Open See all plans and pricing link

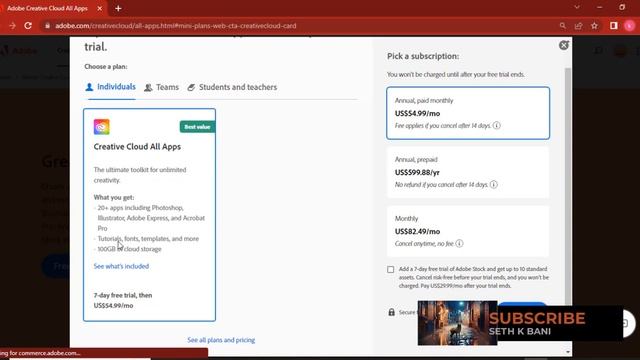click(x=221, y=340)
